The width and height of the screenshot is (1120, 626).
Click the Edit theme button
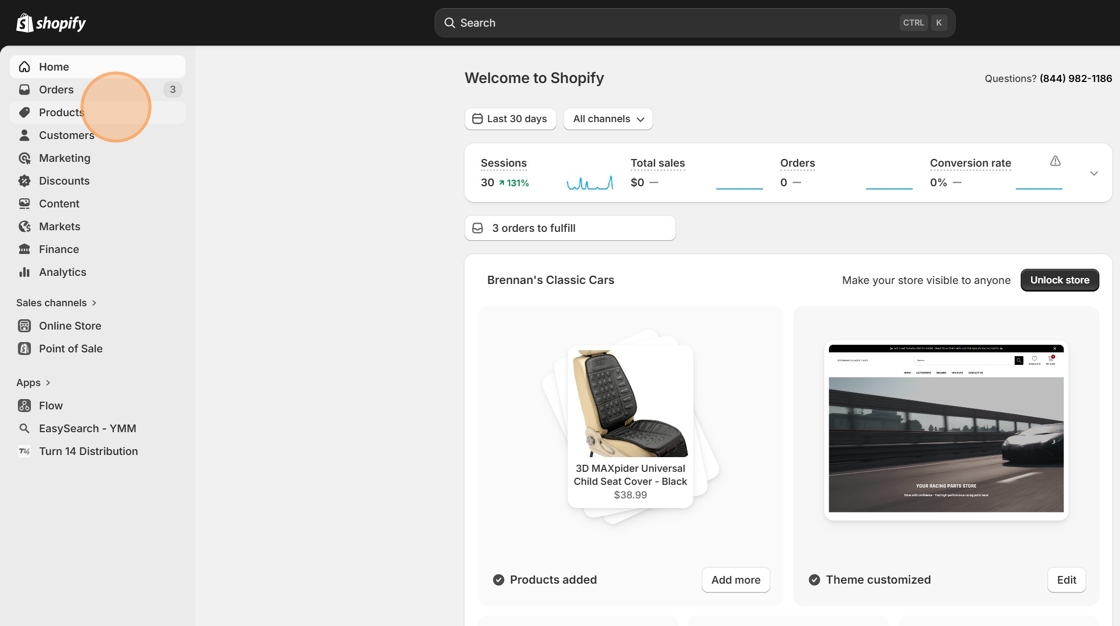pyautogui.click(x=1066, y=580)
